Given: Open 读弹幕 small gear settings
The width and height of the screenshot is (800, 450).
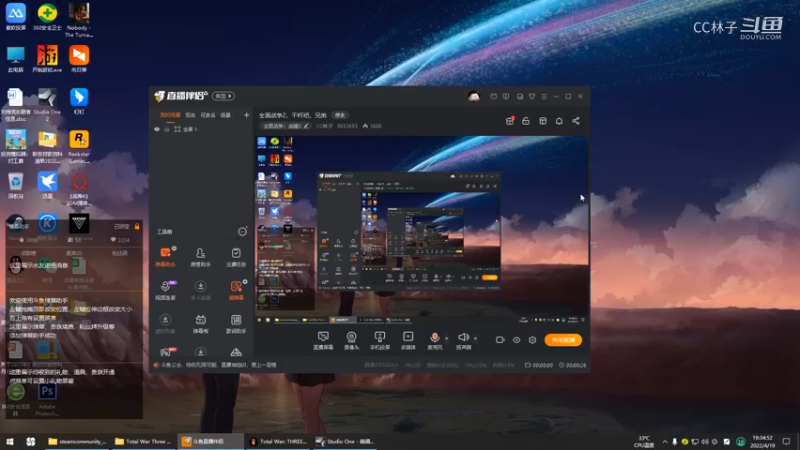Looking at the screenshot, I should (245, 282).
